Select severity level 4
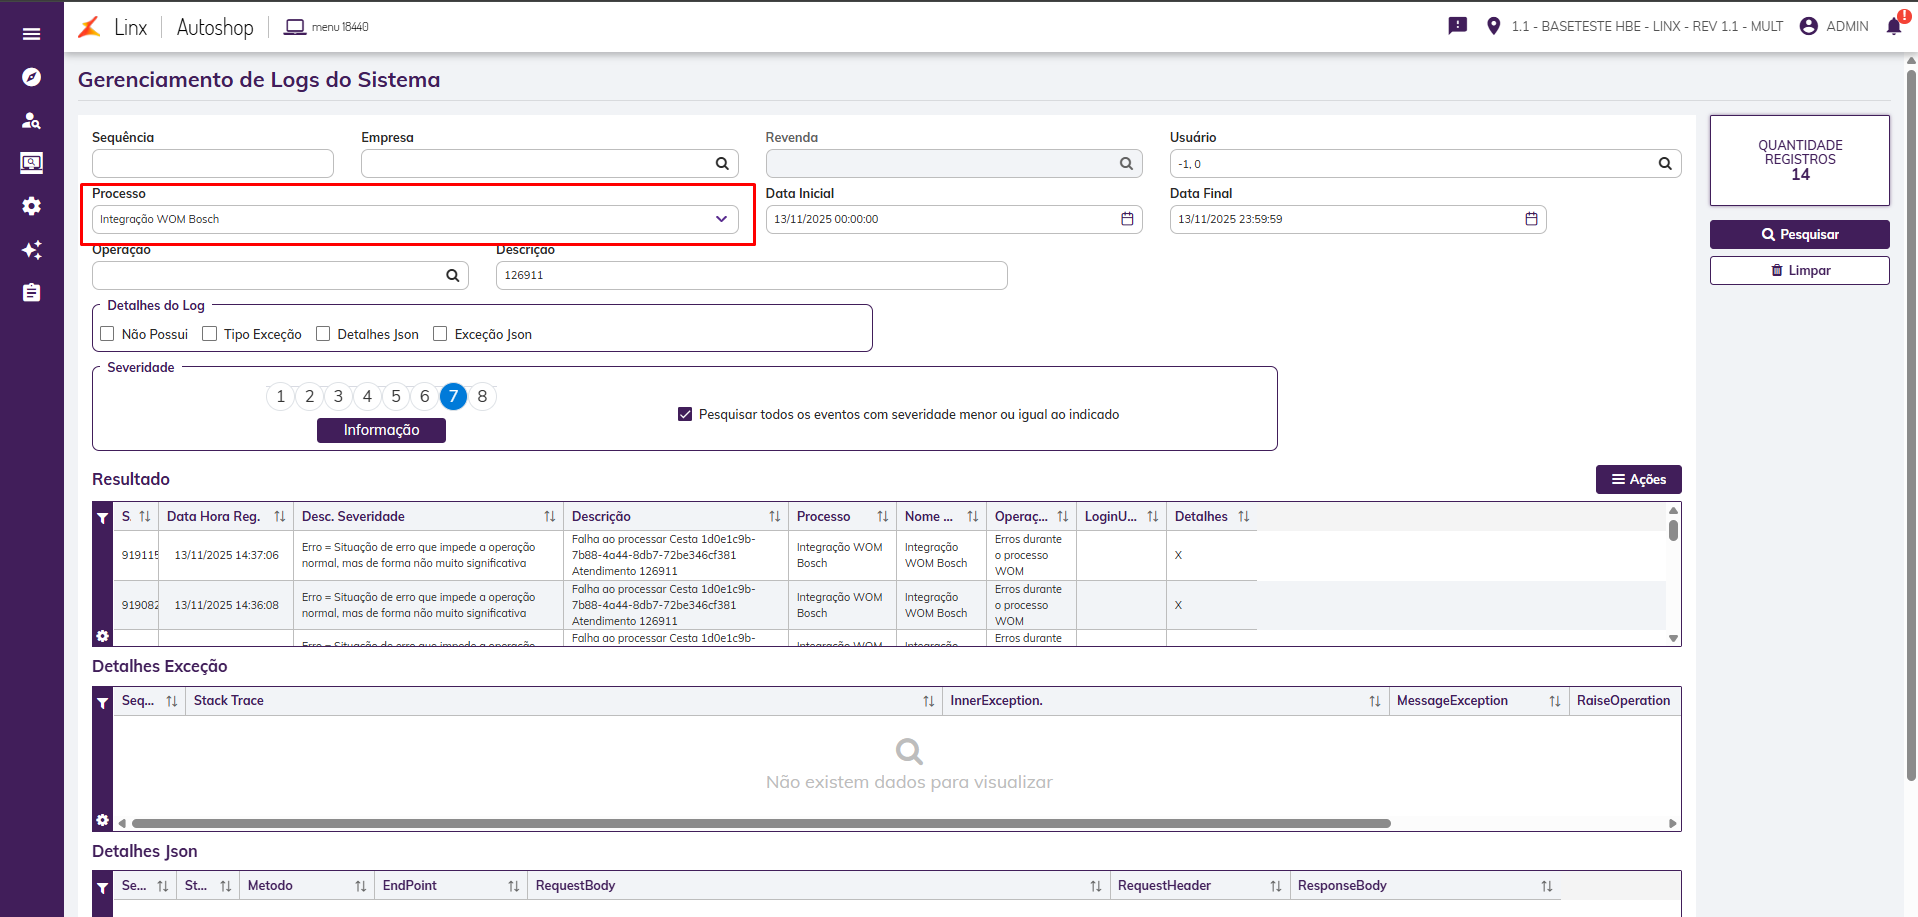This screenshot has height=917, width=1918. pyautogui.click(x=367, y=397)
